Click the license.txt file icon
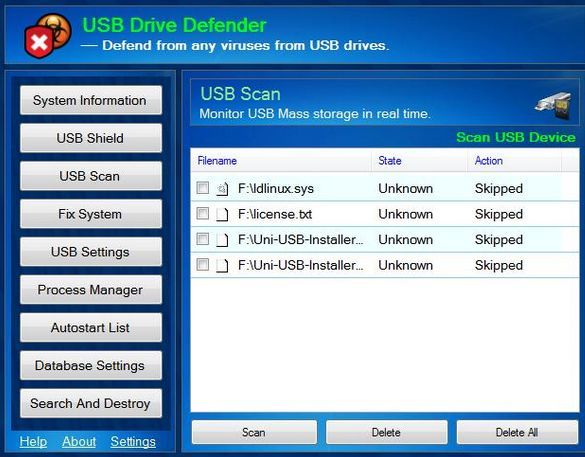This screenshot has height=457, width=585. tap(222, 215)
